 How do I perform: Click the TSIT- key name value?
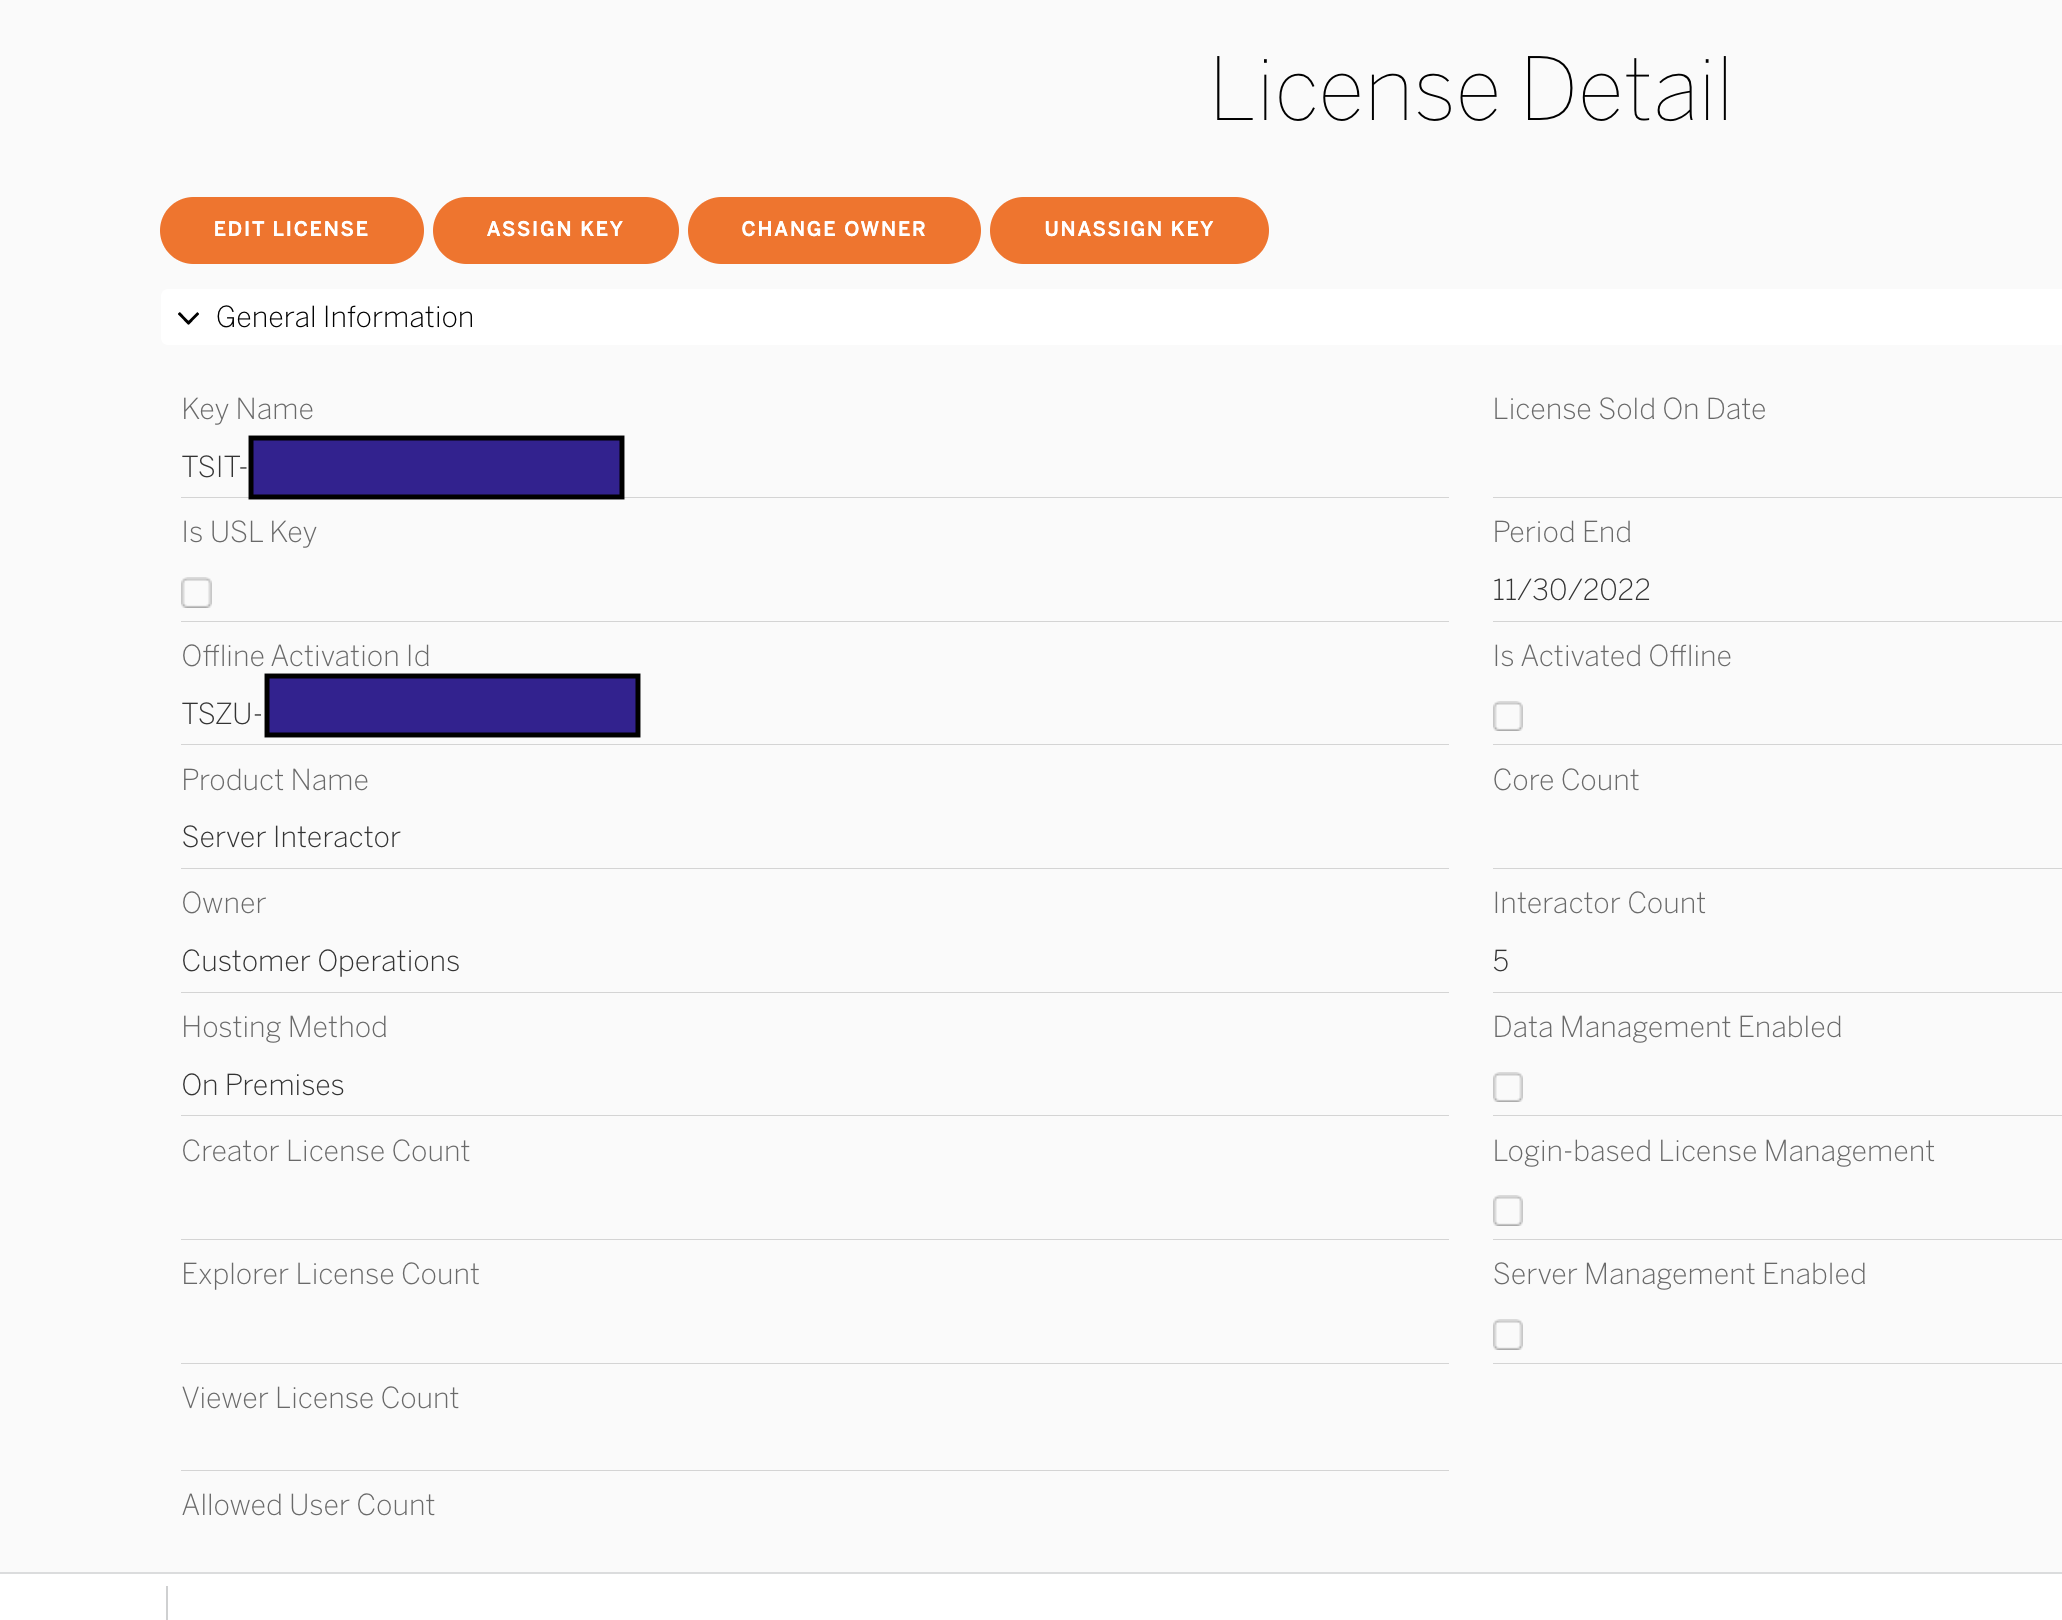[x=213, y=467]
